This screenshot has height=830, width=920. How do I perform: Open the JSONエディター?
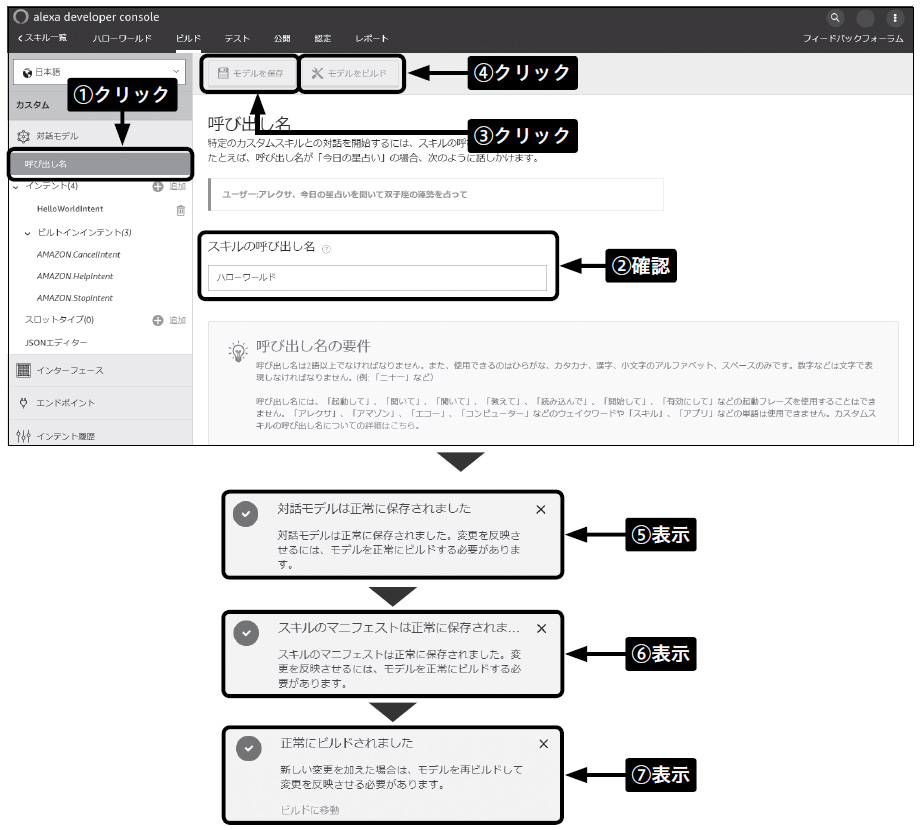pos(56,343)
